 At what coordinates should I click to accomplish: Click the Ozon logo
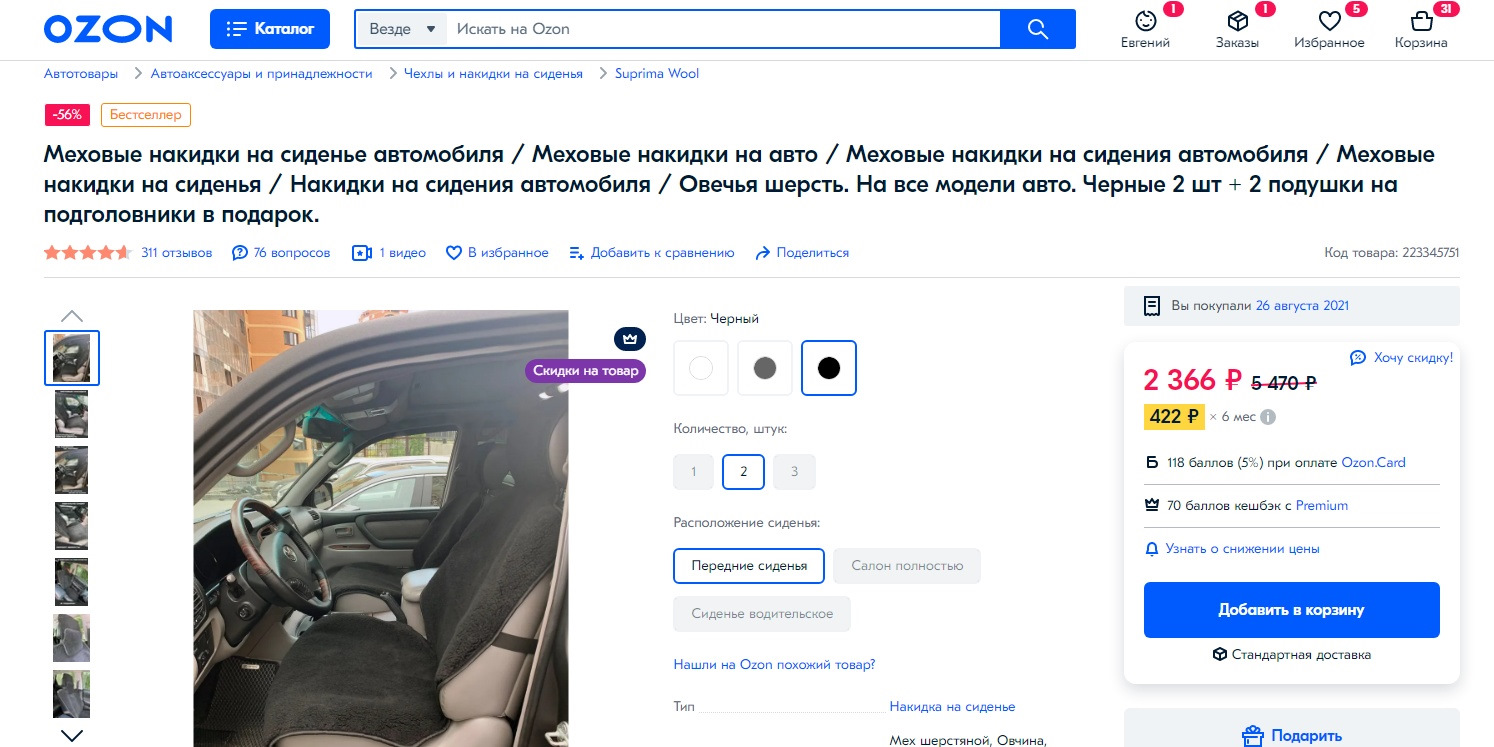107,29
